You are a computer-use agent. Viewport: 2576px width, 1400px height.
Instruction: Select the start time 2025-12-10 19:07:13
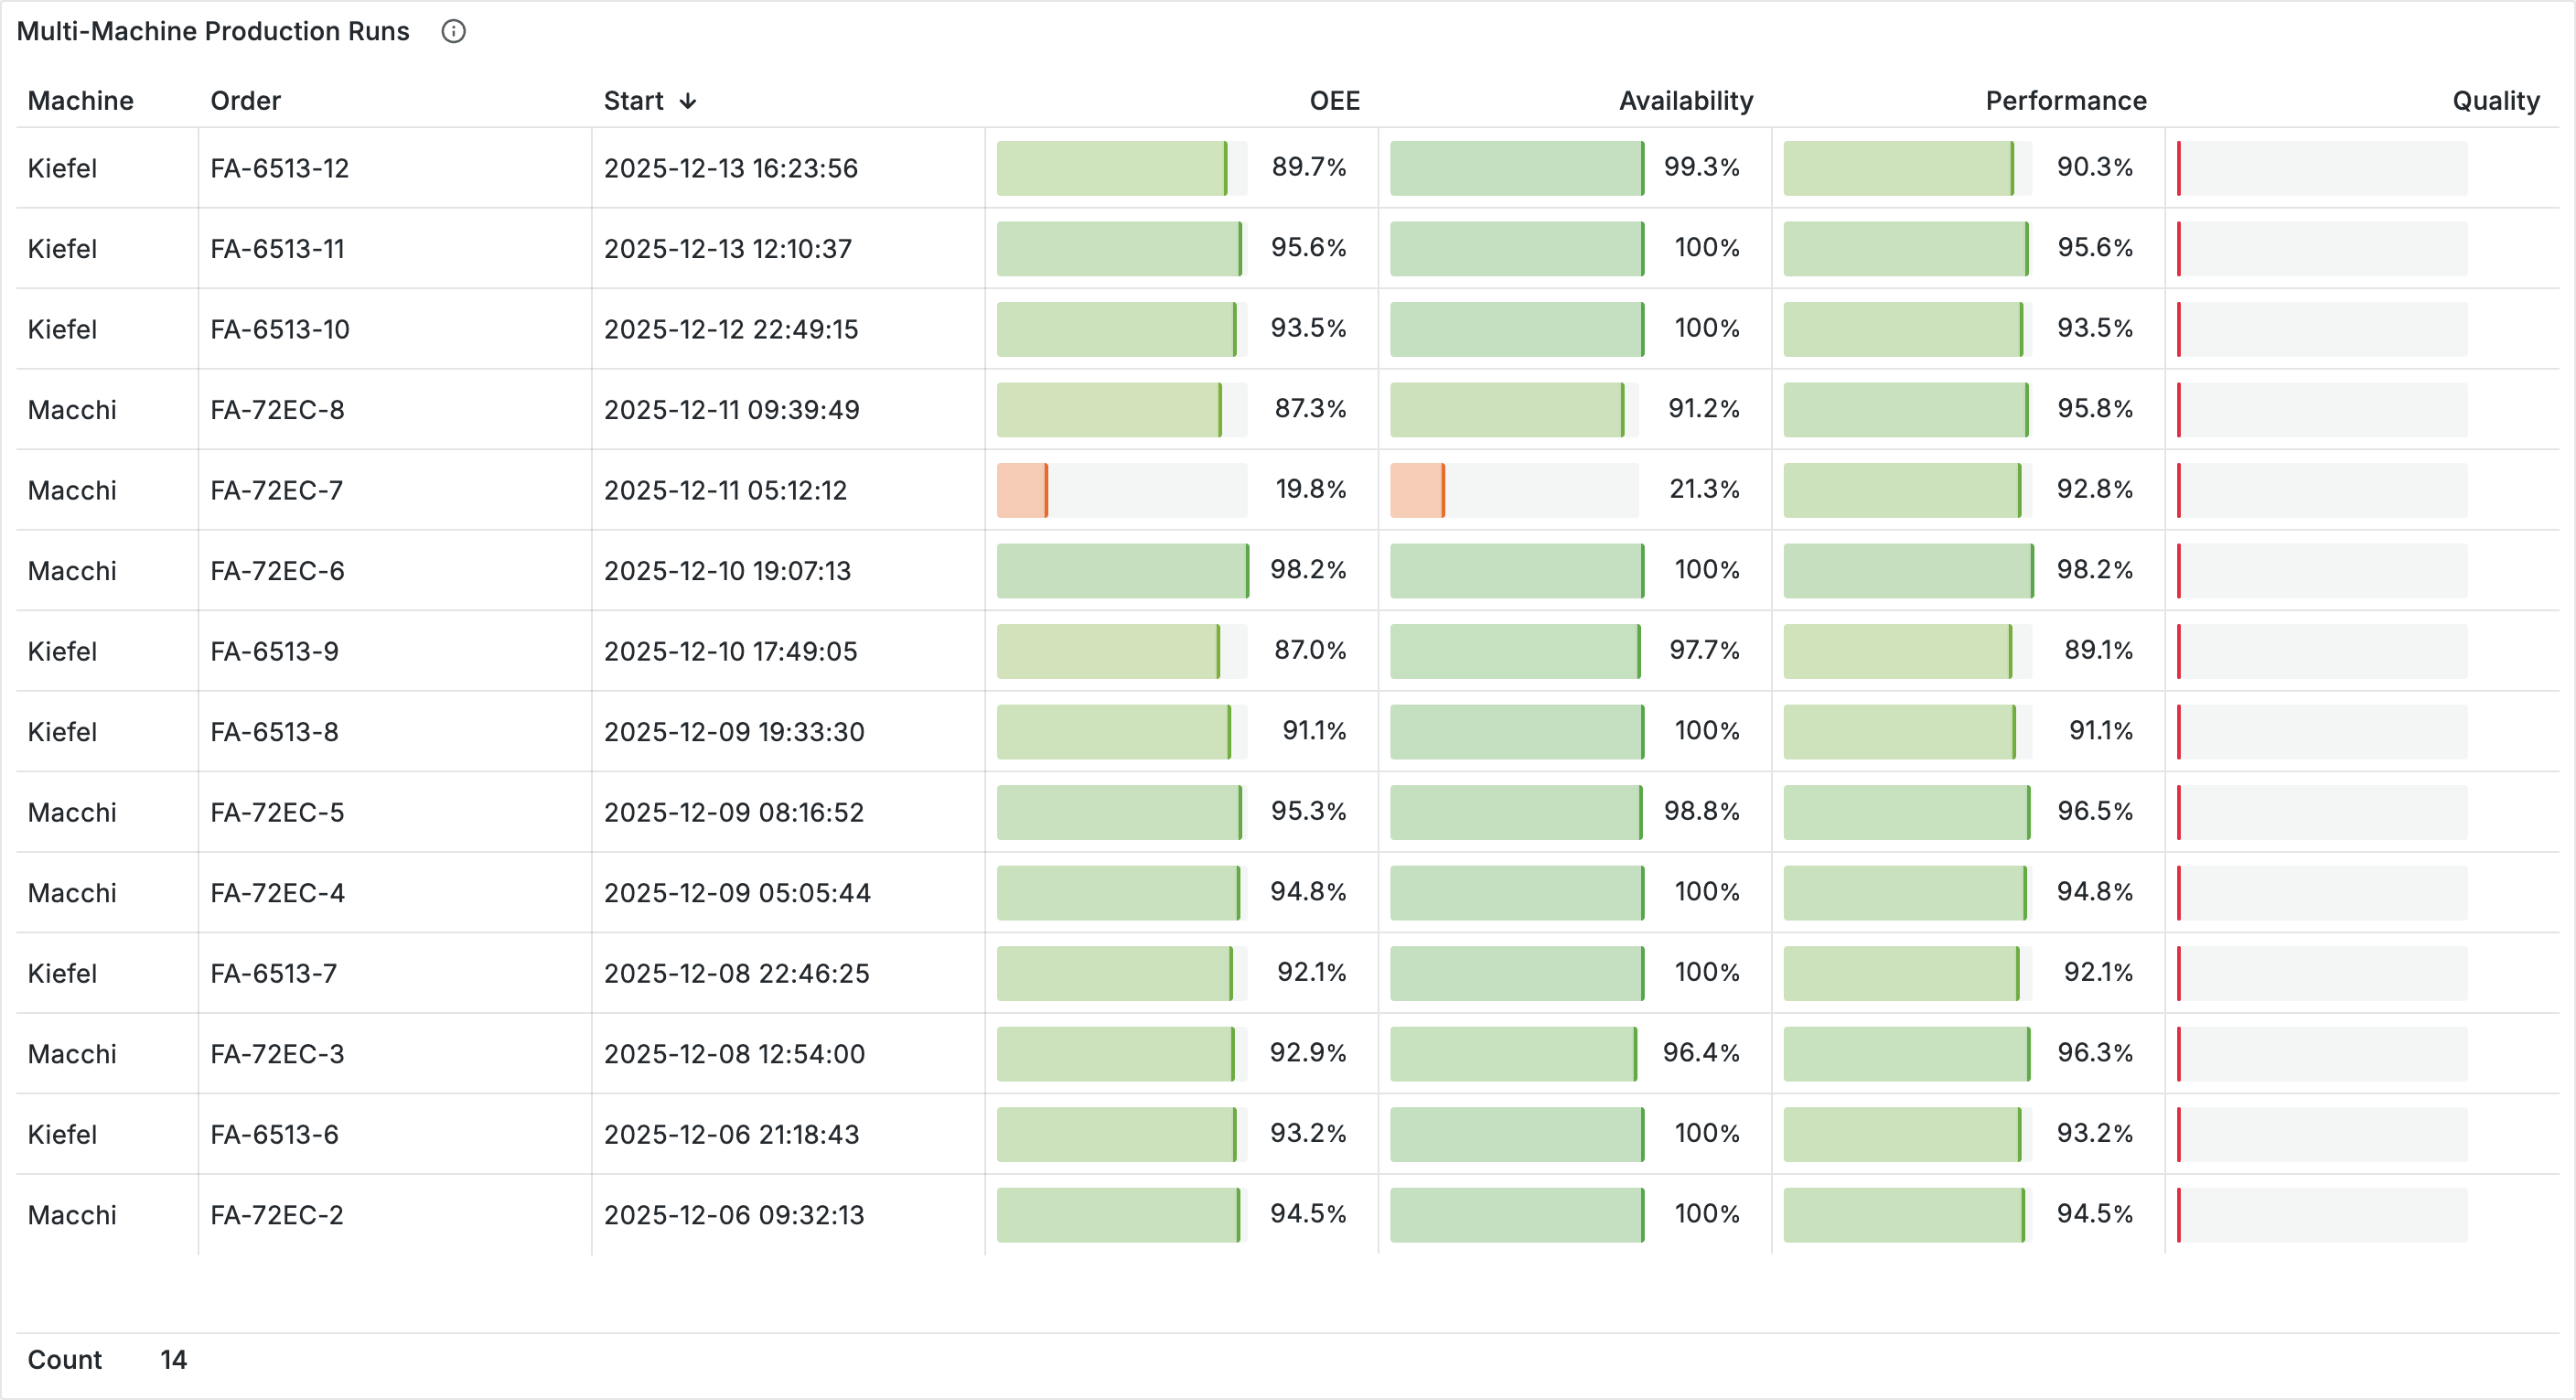tap(727, 571)
